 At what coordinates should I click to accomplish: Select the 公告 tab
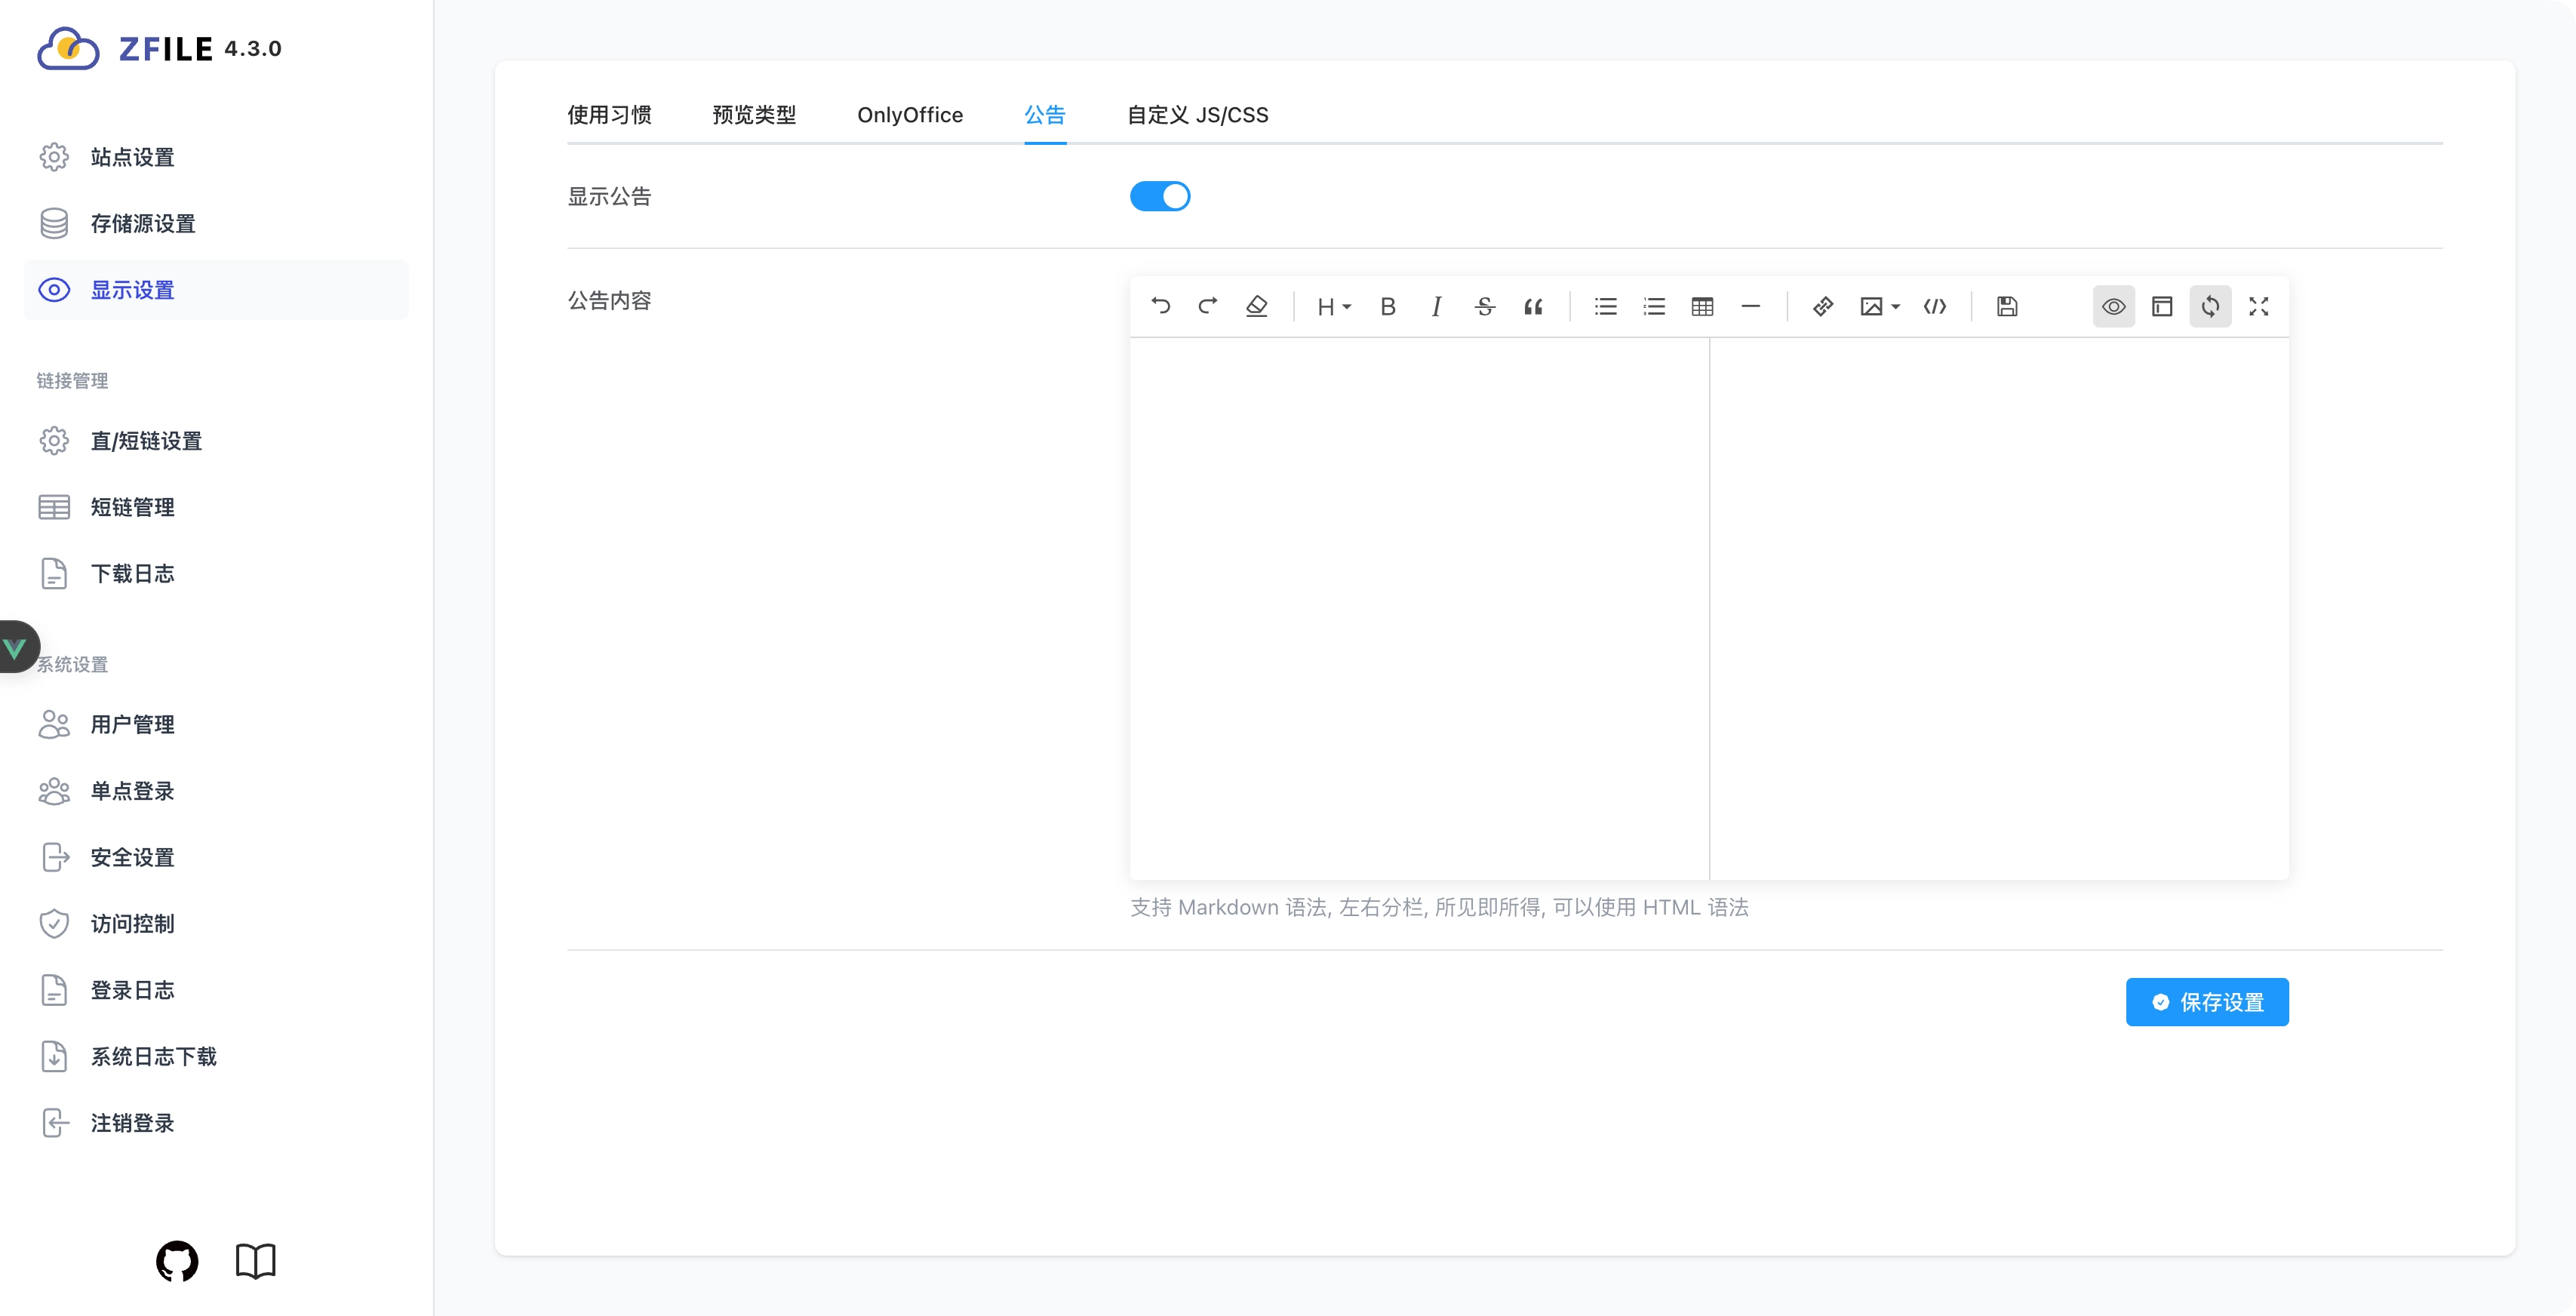point(1045,115)
